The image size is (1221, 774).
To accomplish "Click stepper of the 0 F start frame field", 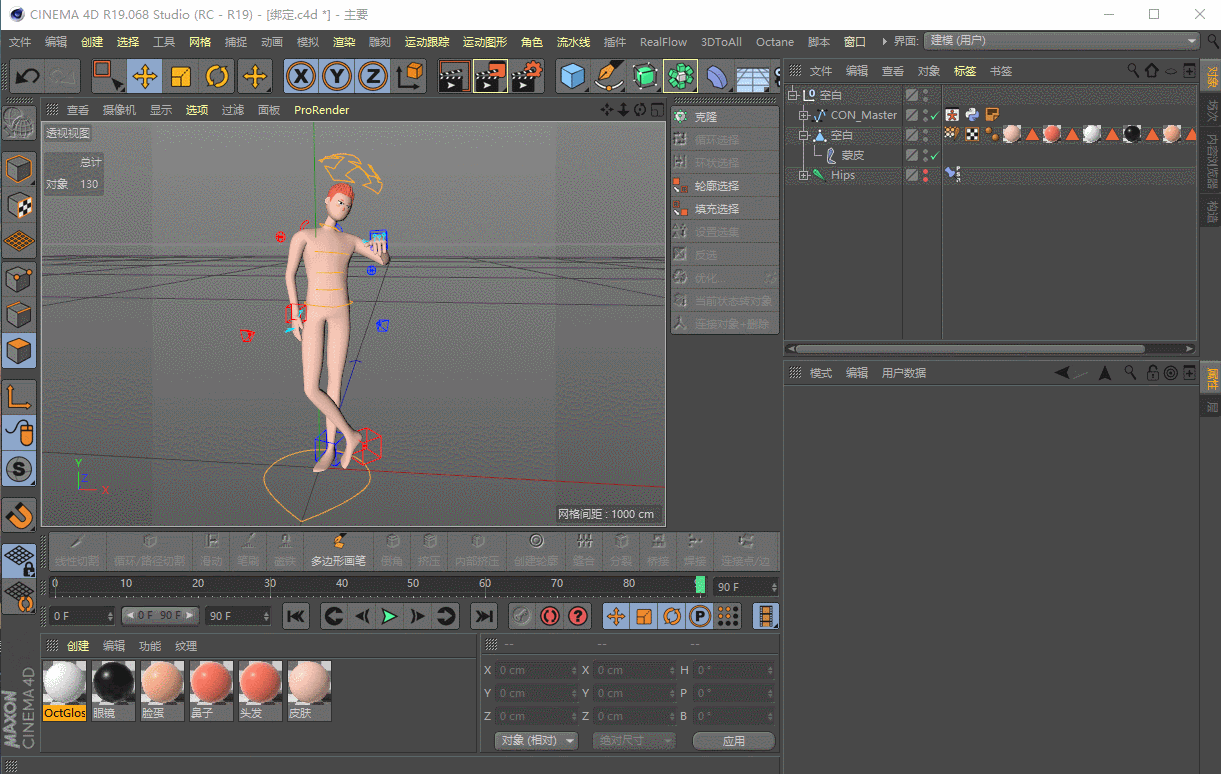I will tap(110, 616).
